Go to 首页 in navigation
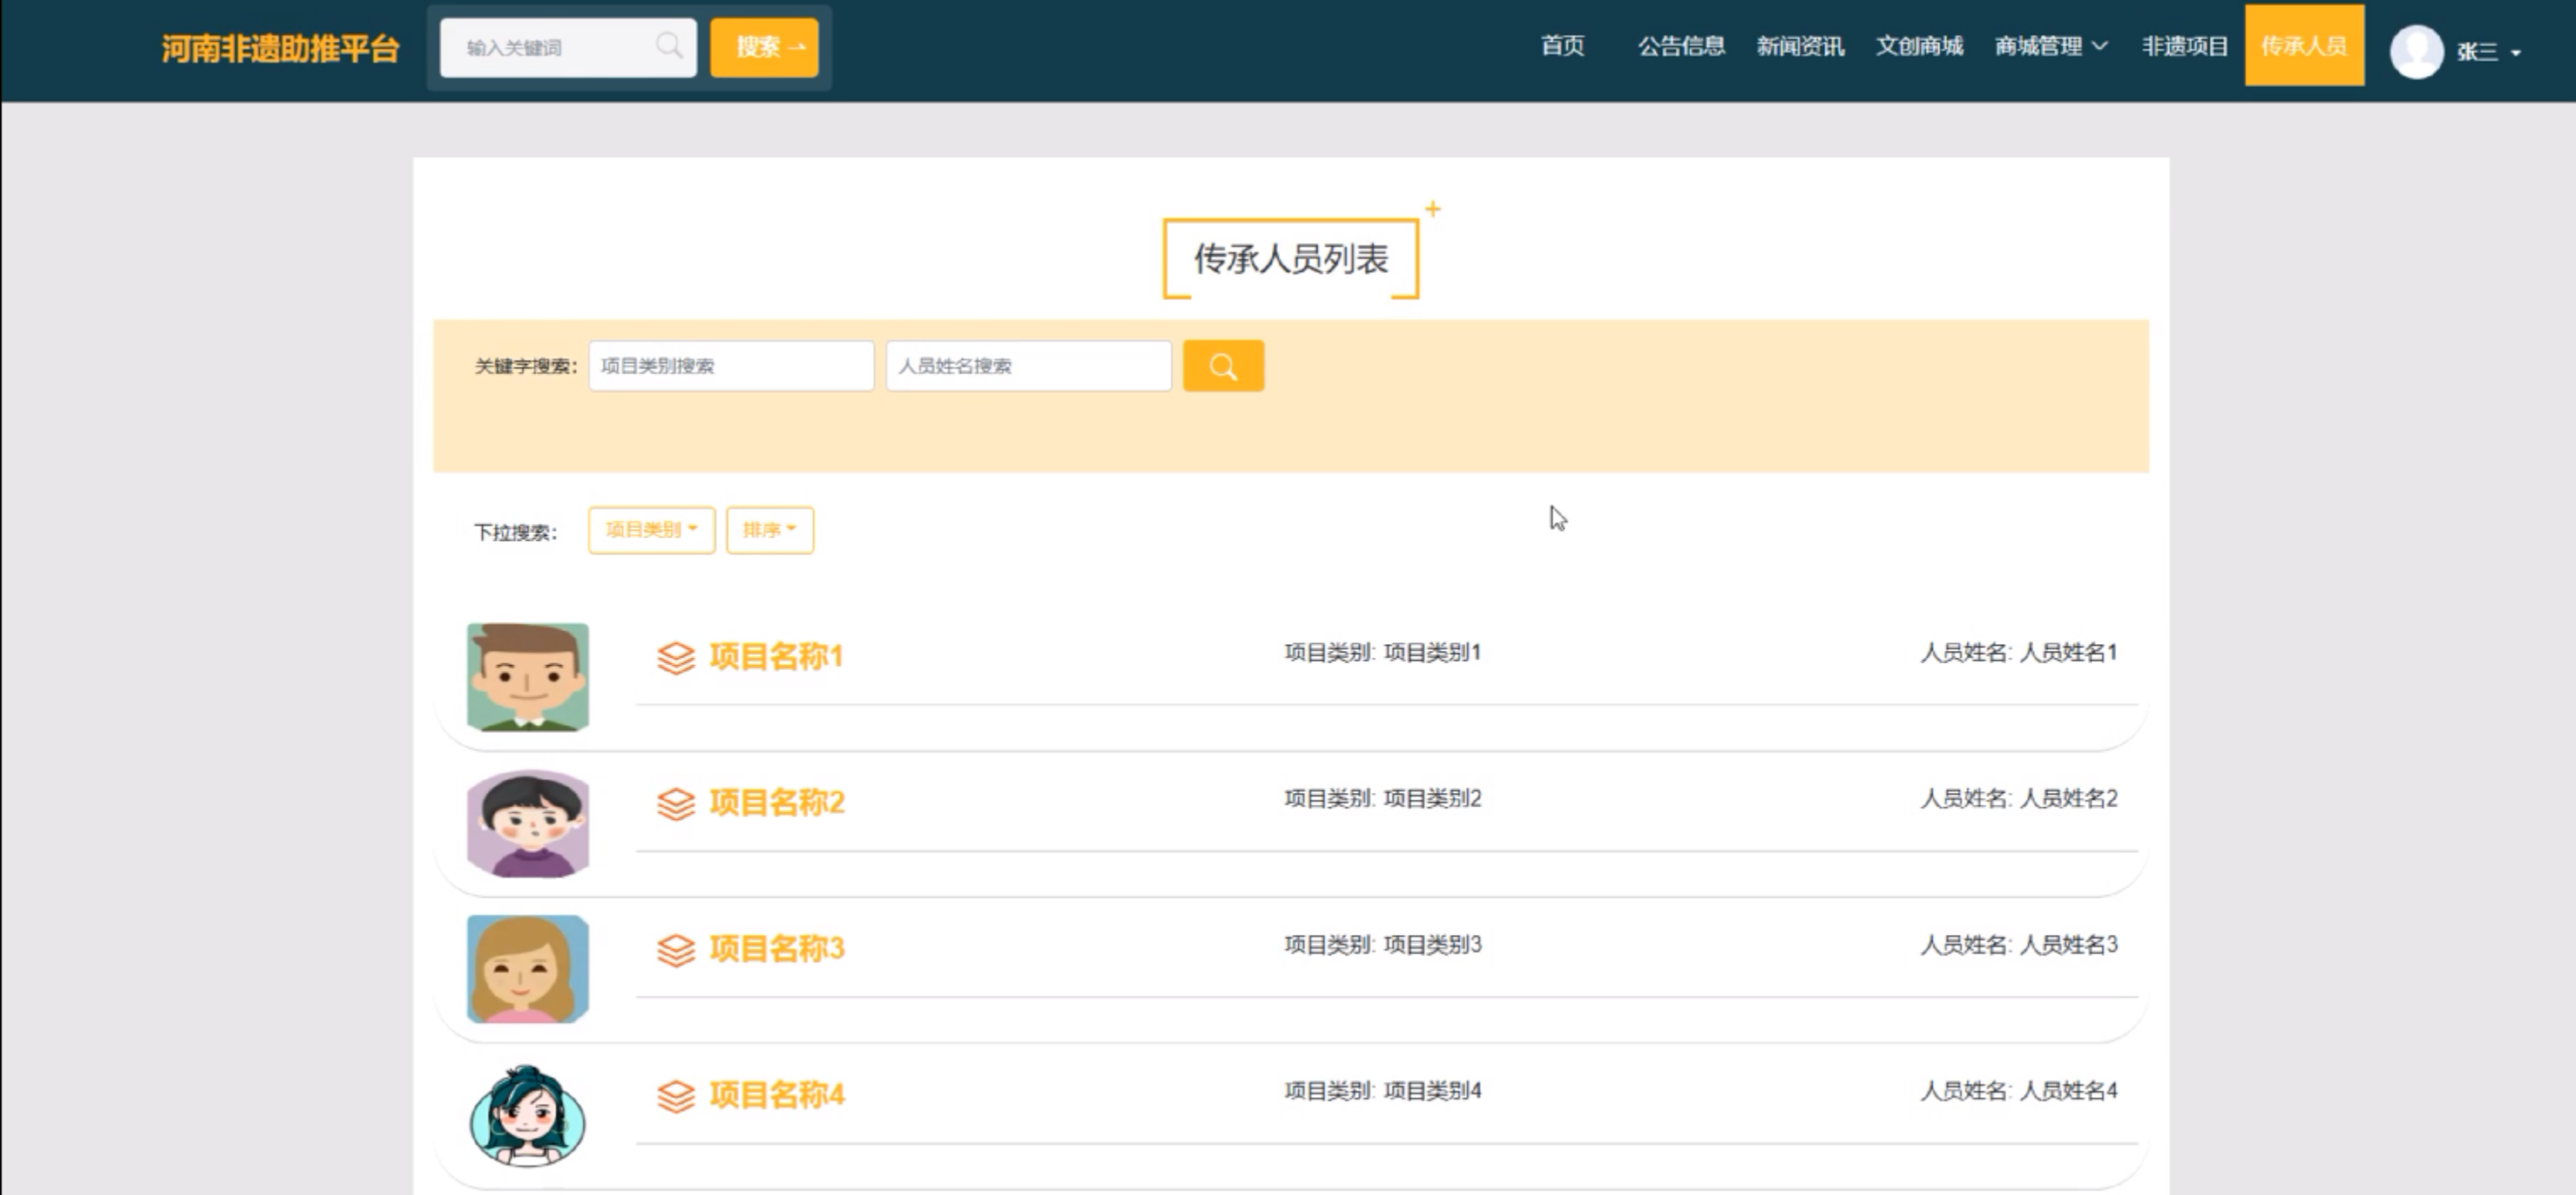 coord(1562,46)
